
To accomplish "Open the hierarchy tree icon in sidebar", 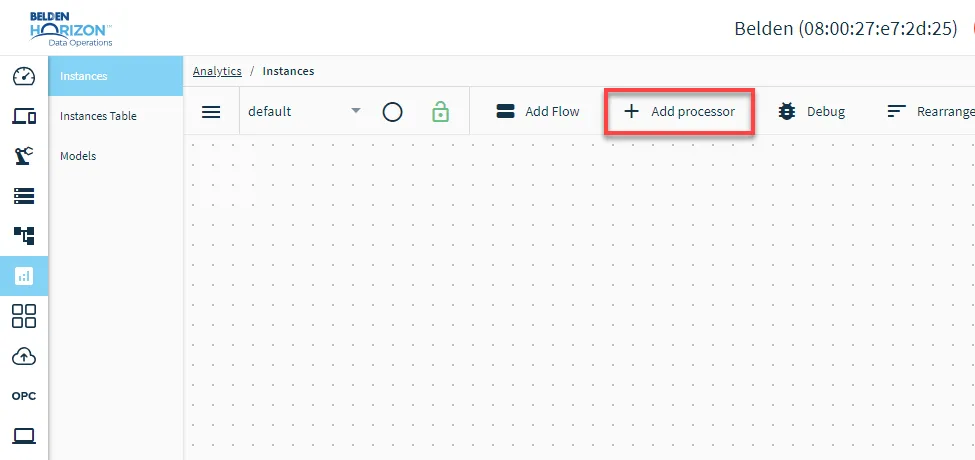I will [24, 236].
